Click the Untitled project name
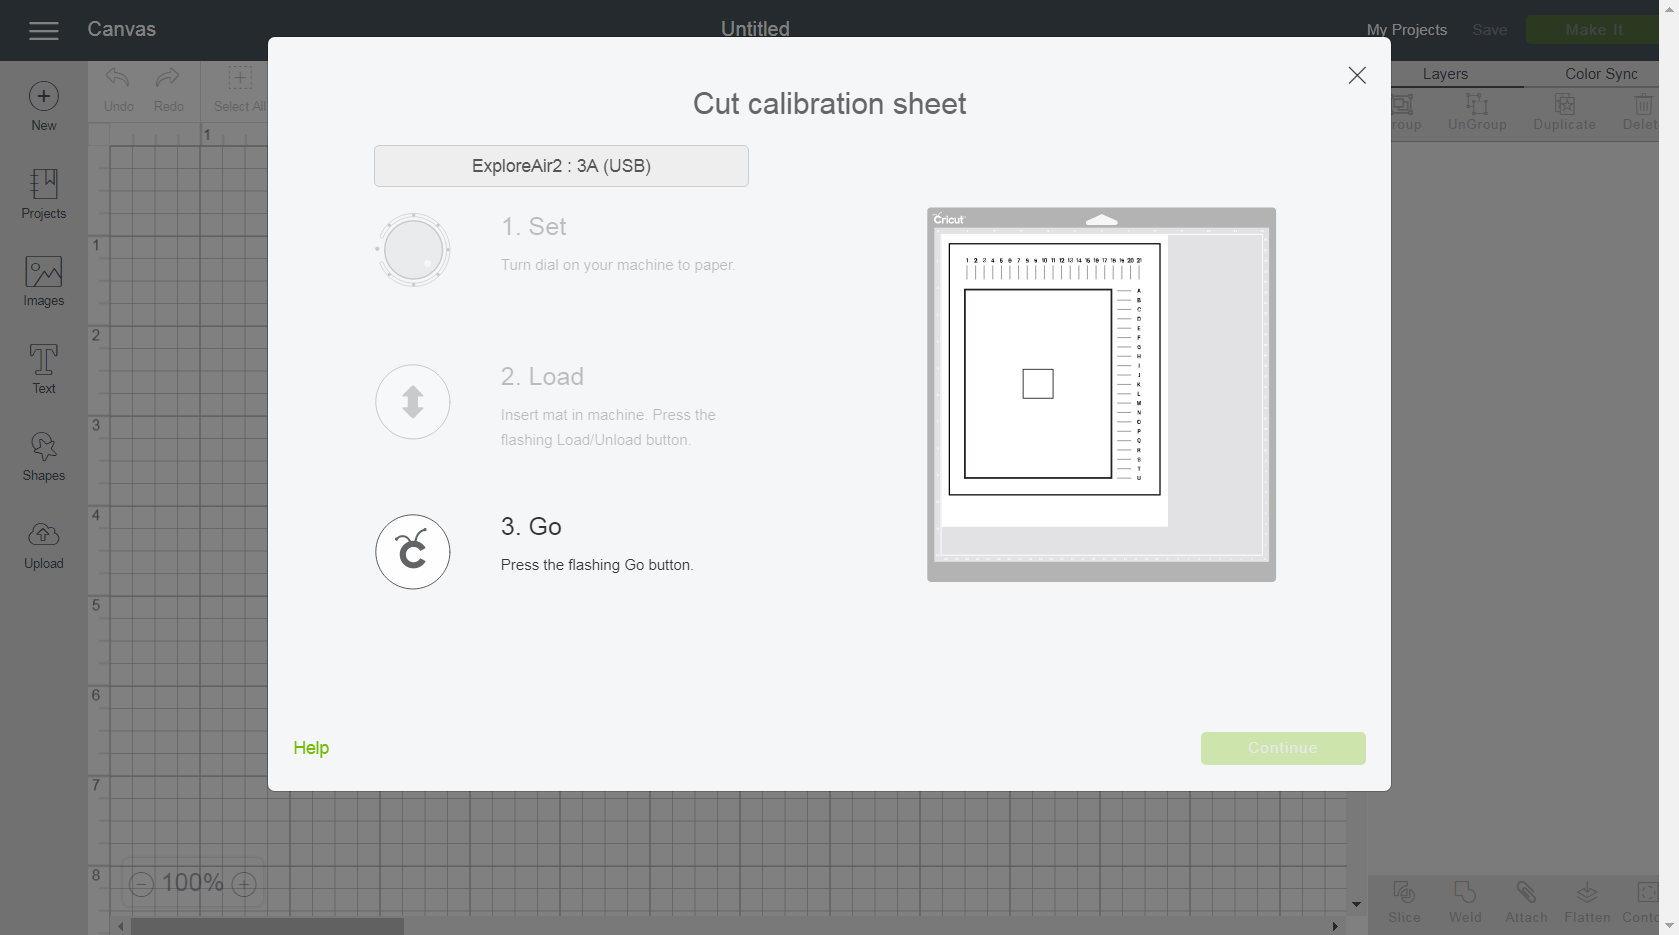 tap(754, 29)
